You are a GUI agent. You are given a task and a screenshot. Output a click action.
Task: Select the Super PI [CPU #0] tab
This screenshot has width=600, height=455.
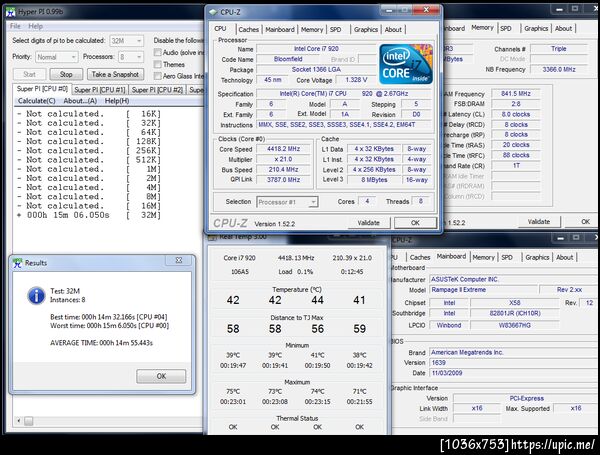click(42, 89)
